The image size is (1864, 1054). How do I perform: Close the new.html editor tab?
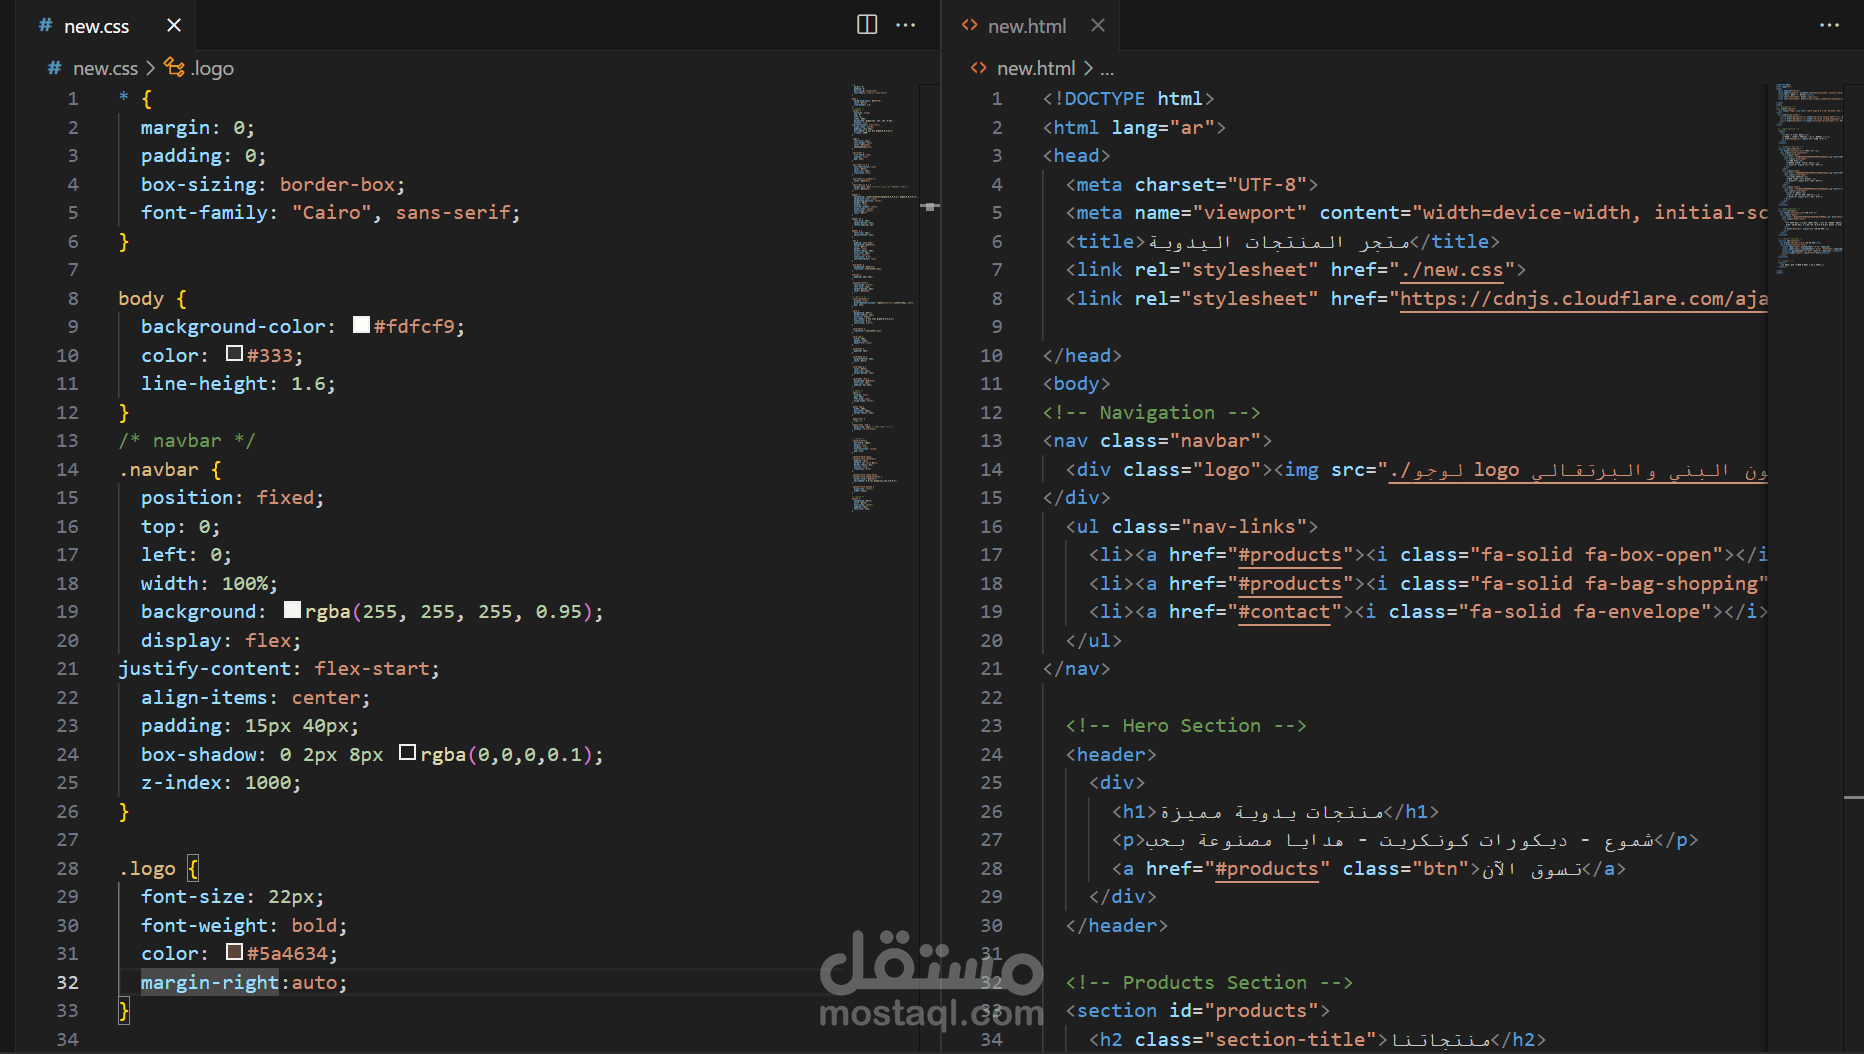click(1098, 25)
